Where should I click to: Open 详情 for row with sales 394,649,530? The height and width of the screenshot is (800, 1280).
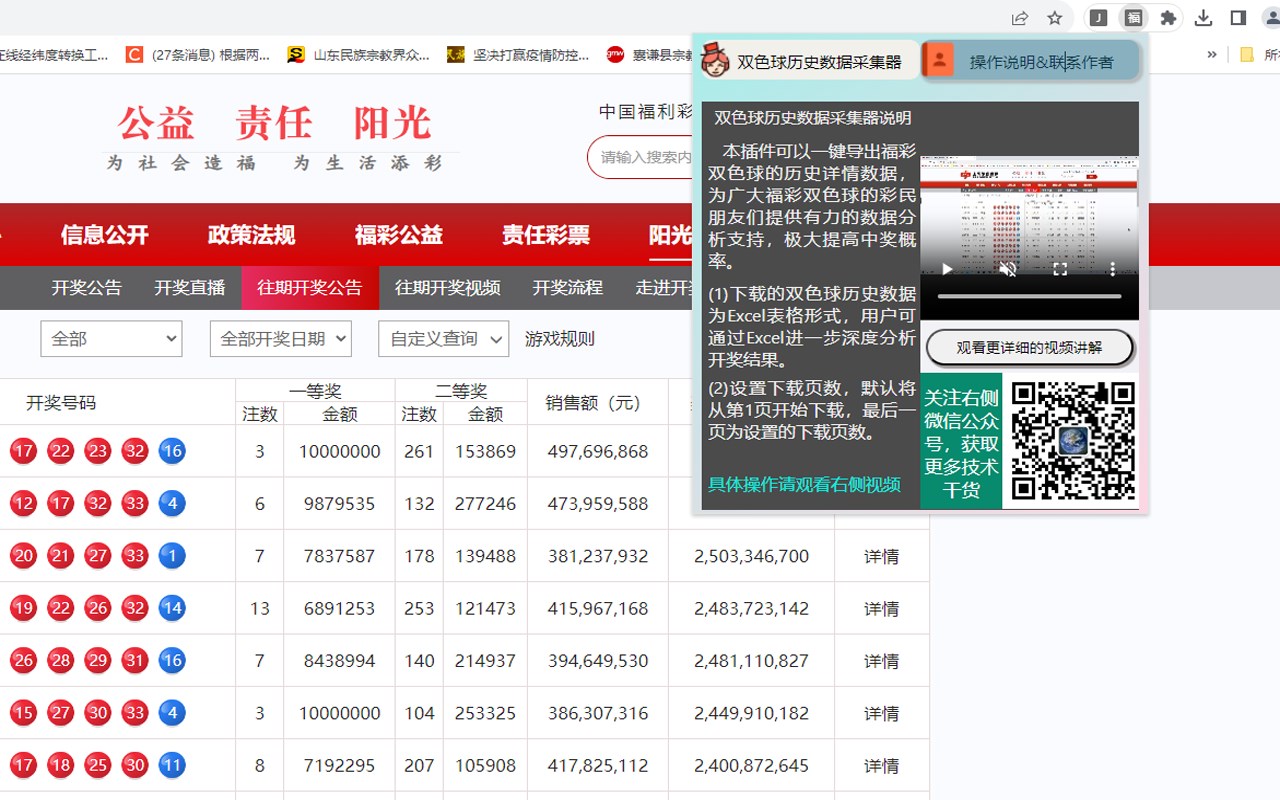[x=881, y=661]
